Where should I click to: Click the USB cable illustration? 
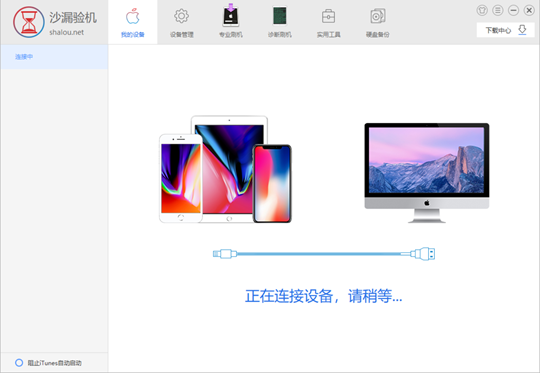(x=324, y=254)
